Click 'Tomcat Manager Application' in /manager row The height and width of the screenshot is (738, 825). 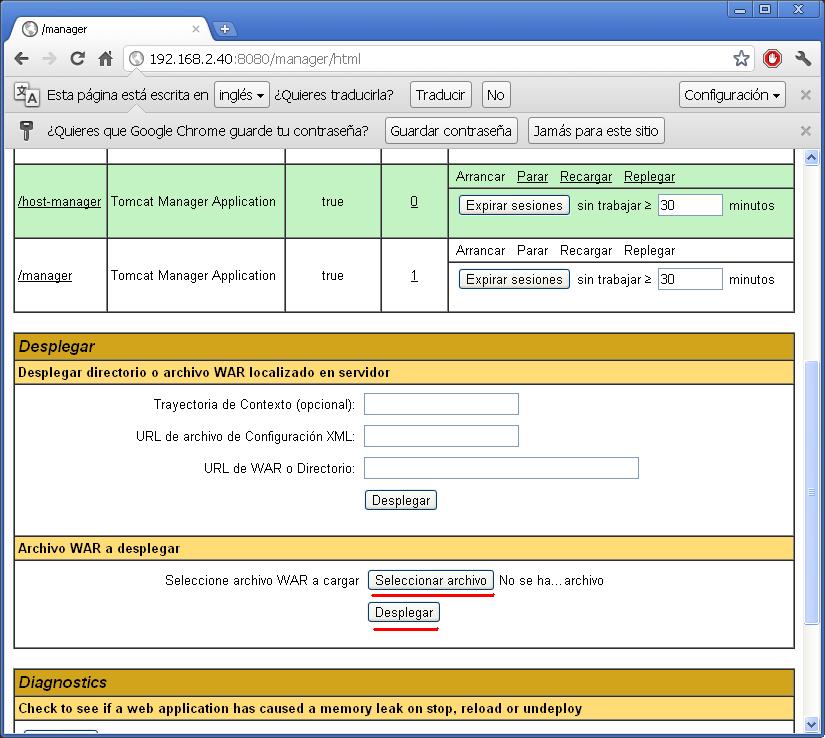click(193, 276)
